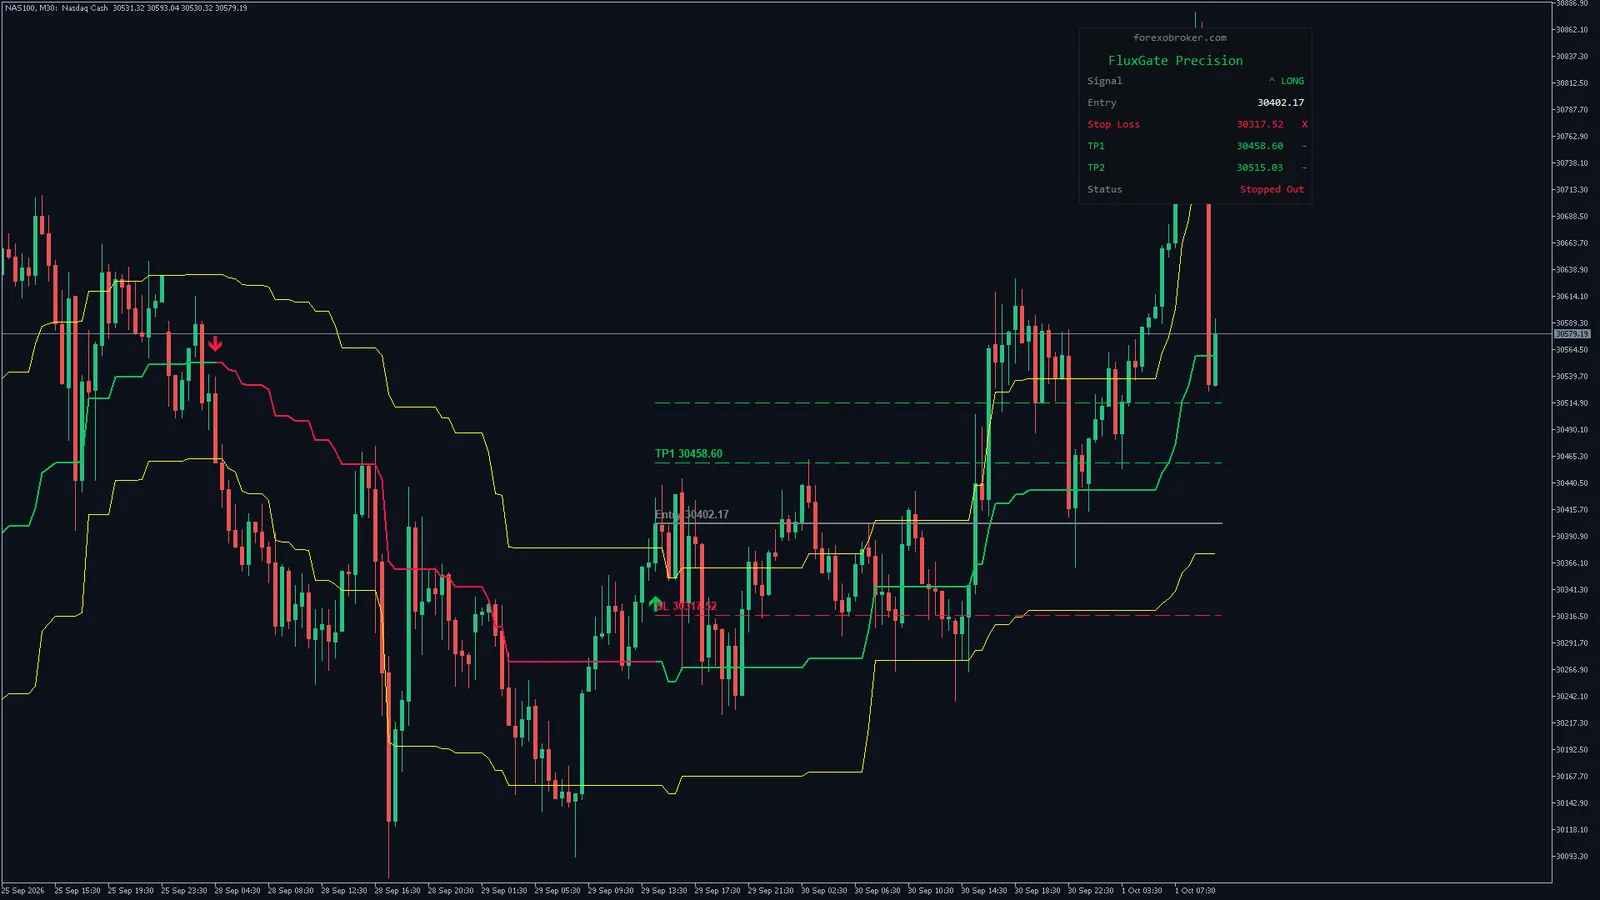Viewport: 1600px width, 900px height.
Task: Click the 30167.70 price axis label
Action: click(1571, 777)
